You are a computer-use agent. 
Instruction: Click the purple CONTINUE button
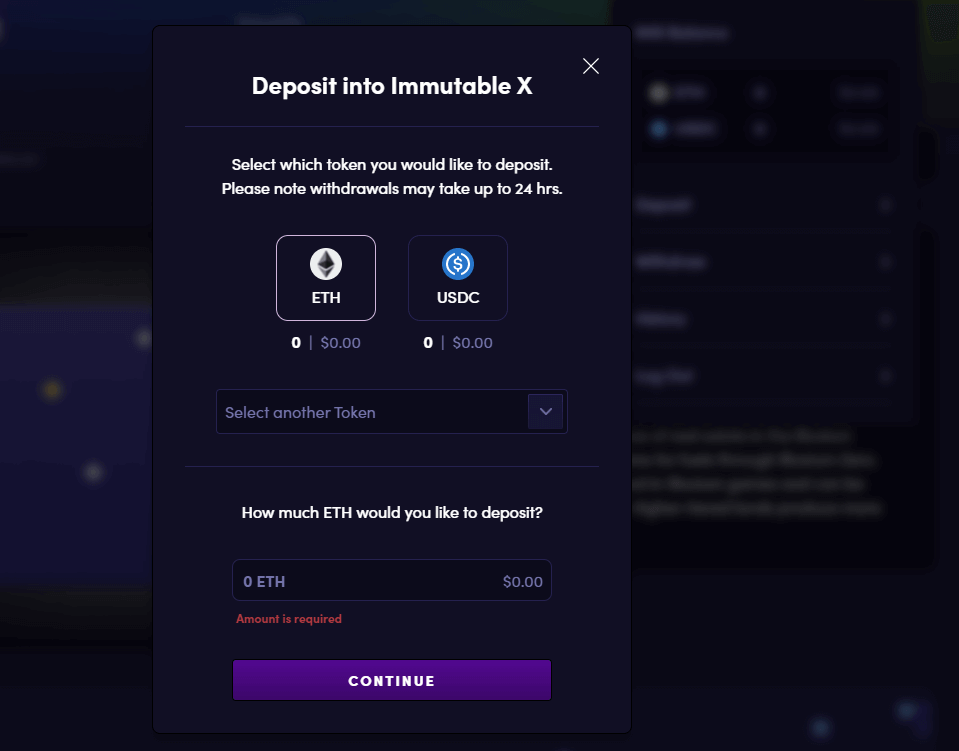tap(391, 680)
